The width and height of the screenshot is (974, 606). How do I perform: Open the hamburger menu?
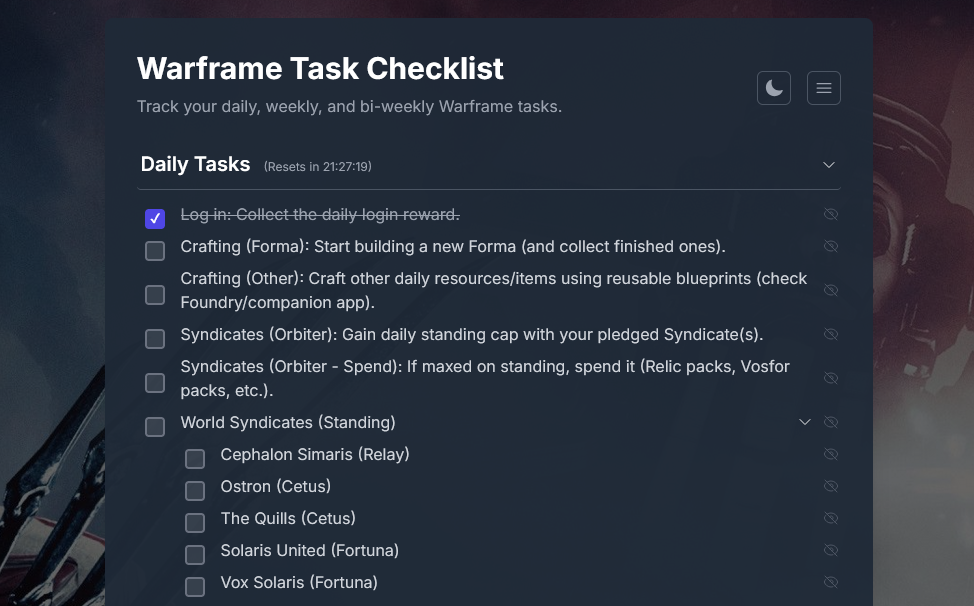click(x=823, y=88)
